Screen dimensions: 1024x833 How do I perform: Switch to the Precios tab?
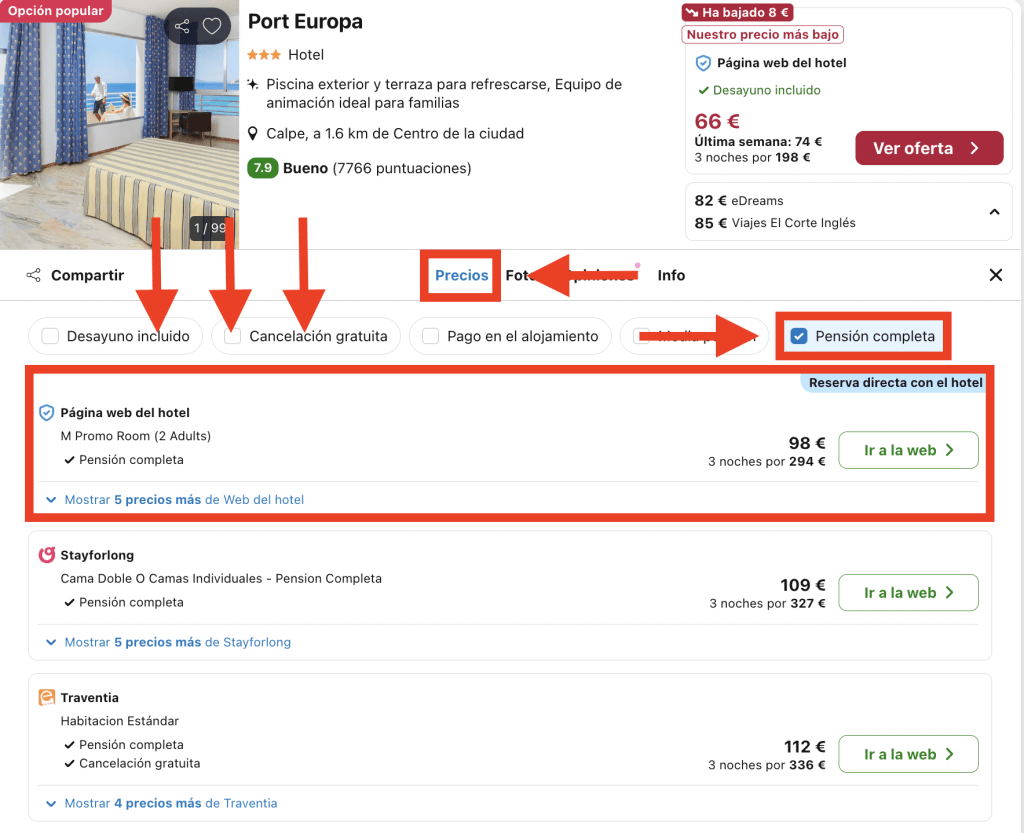pyautogui.click(x=461, y=275)
